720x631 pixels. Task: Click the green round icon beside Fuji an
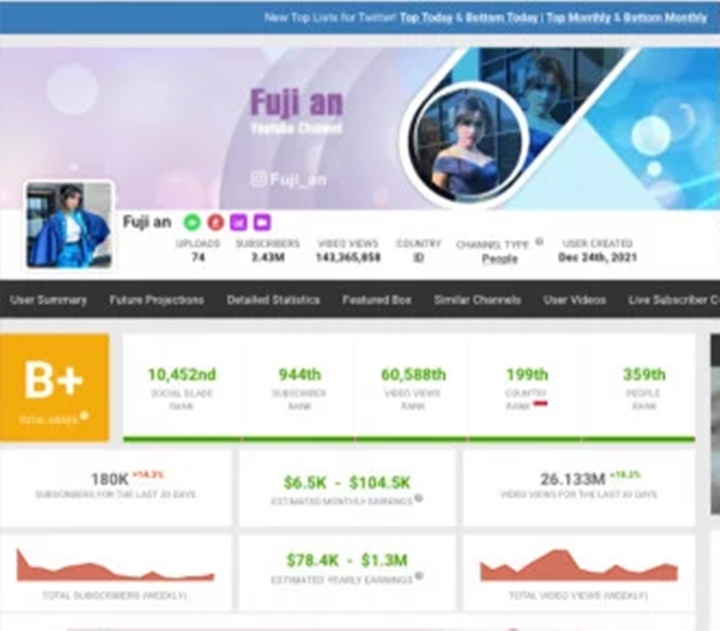coord(192,223)
